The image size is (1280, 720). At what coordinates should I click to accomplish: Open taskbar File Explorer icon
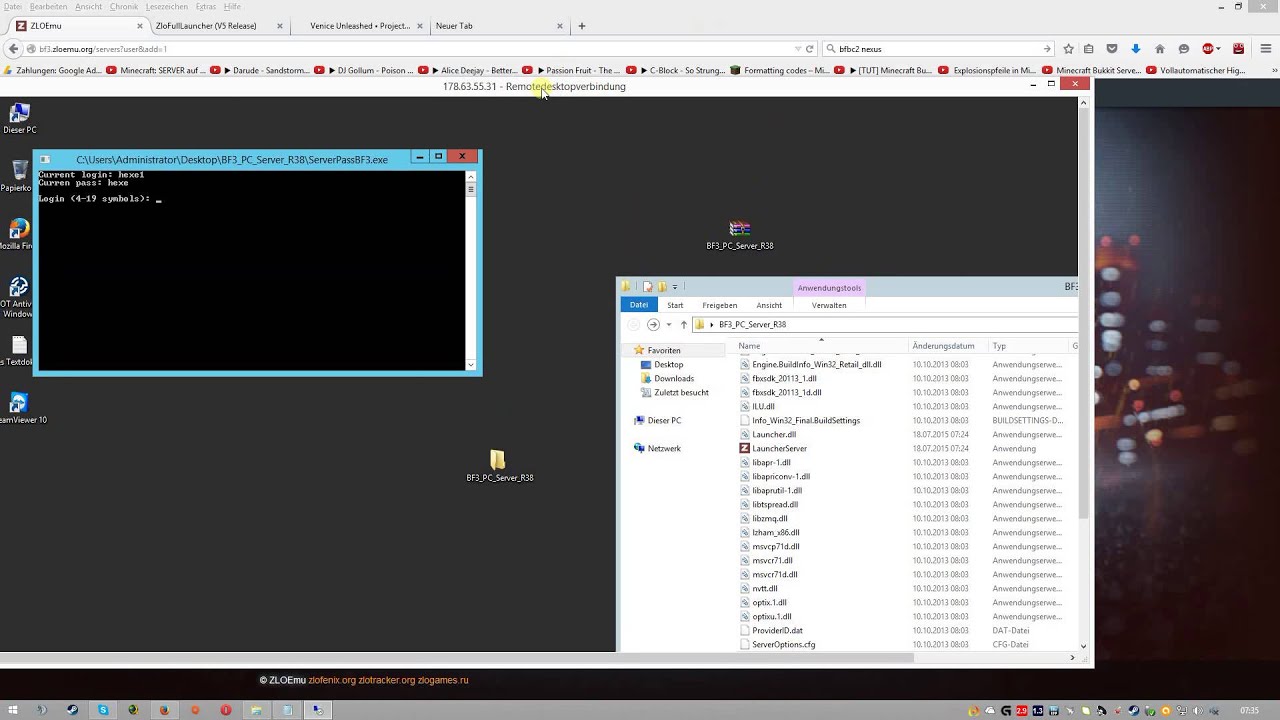click(256, 710)
